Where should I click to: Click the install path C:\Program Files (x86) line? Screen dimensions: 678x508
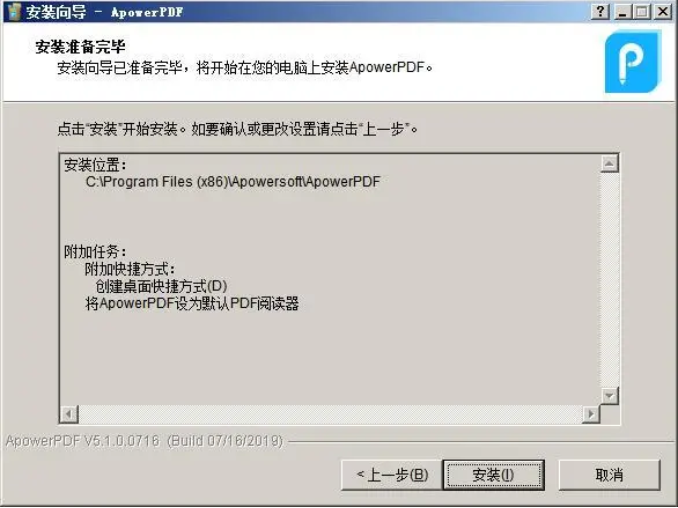[x=233, y=182]
